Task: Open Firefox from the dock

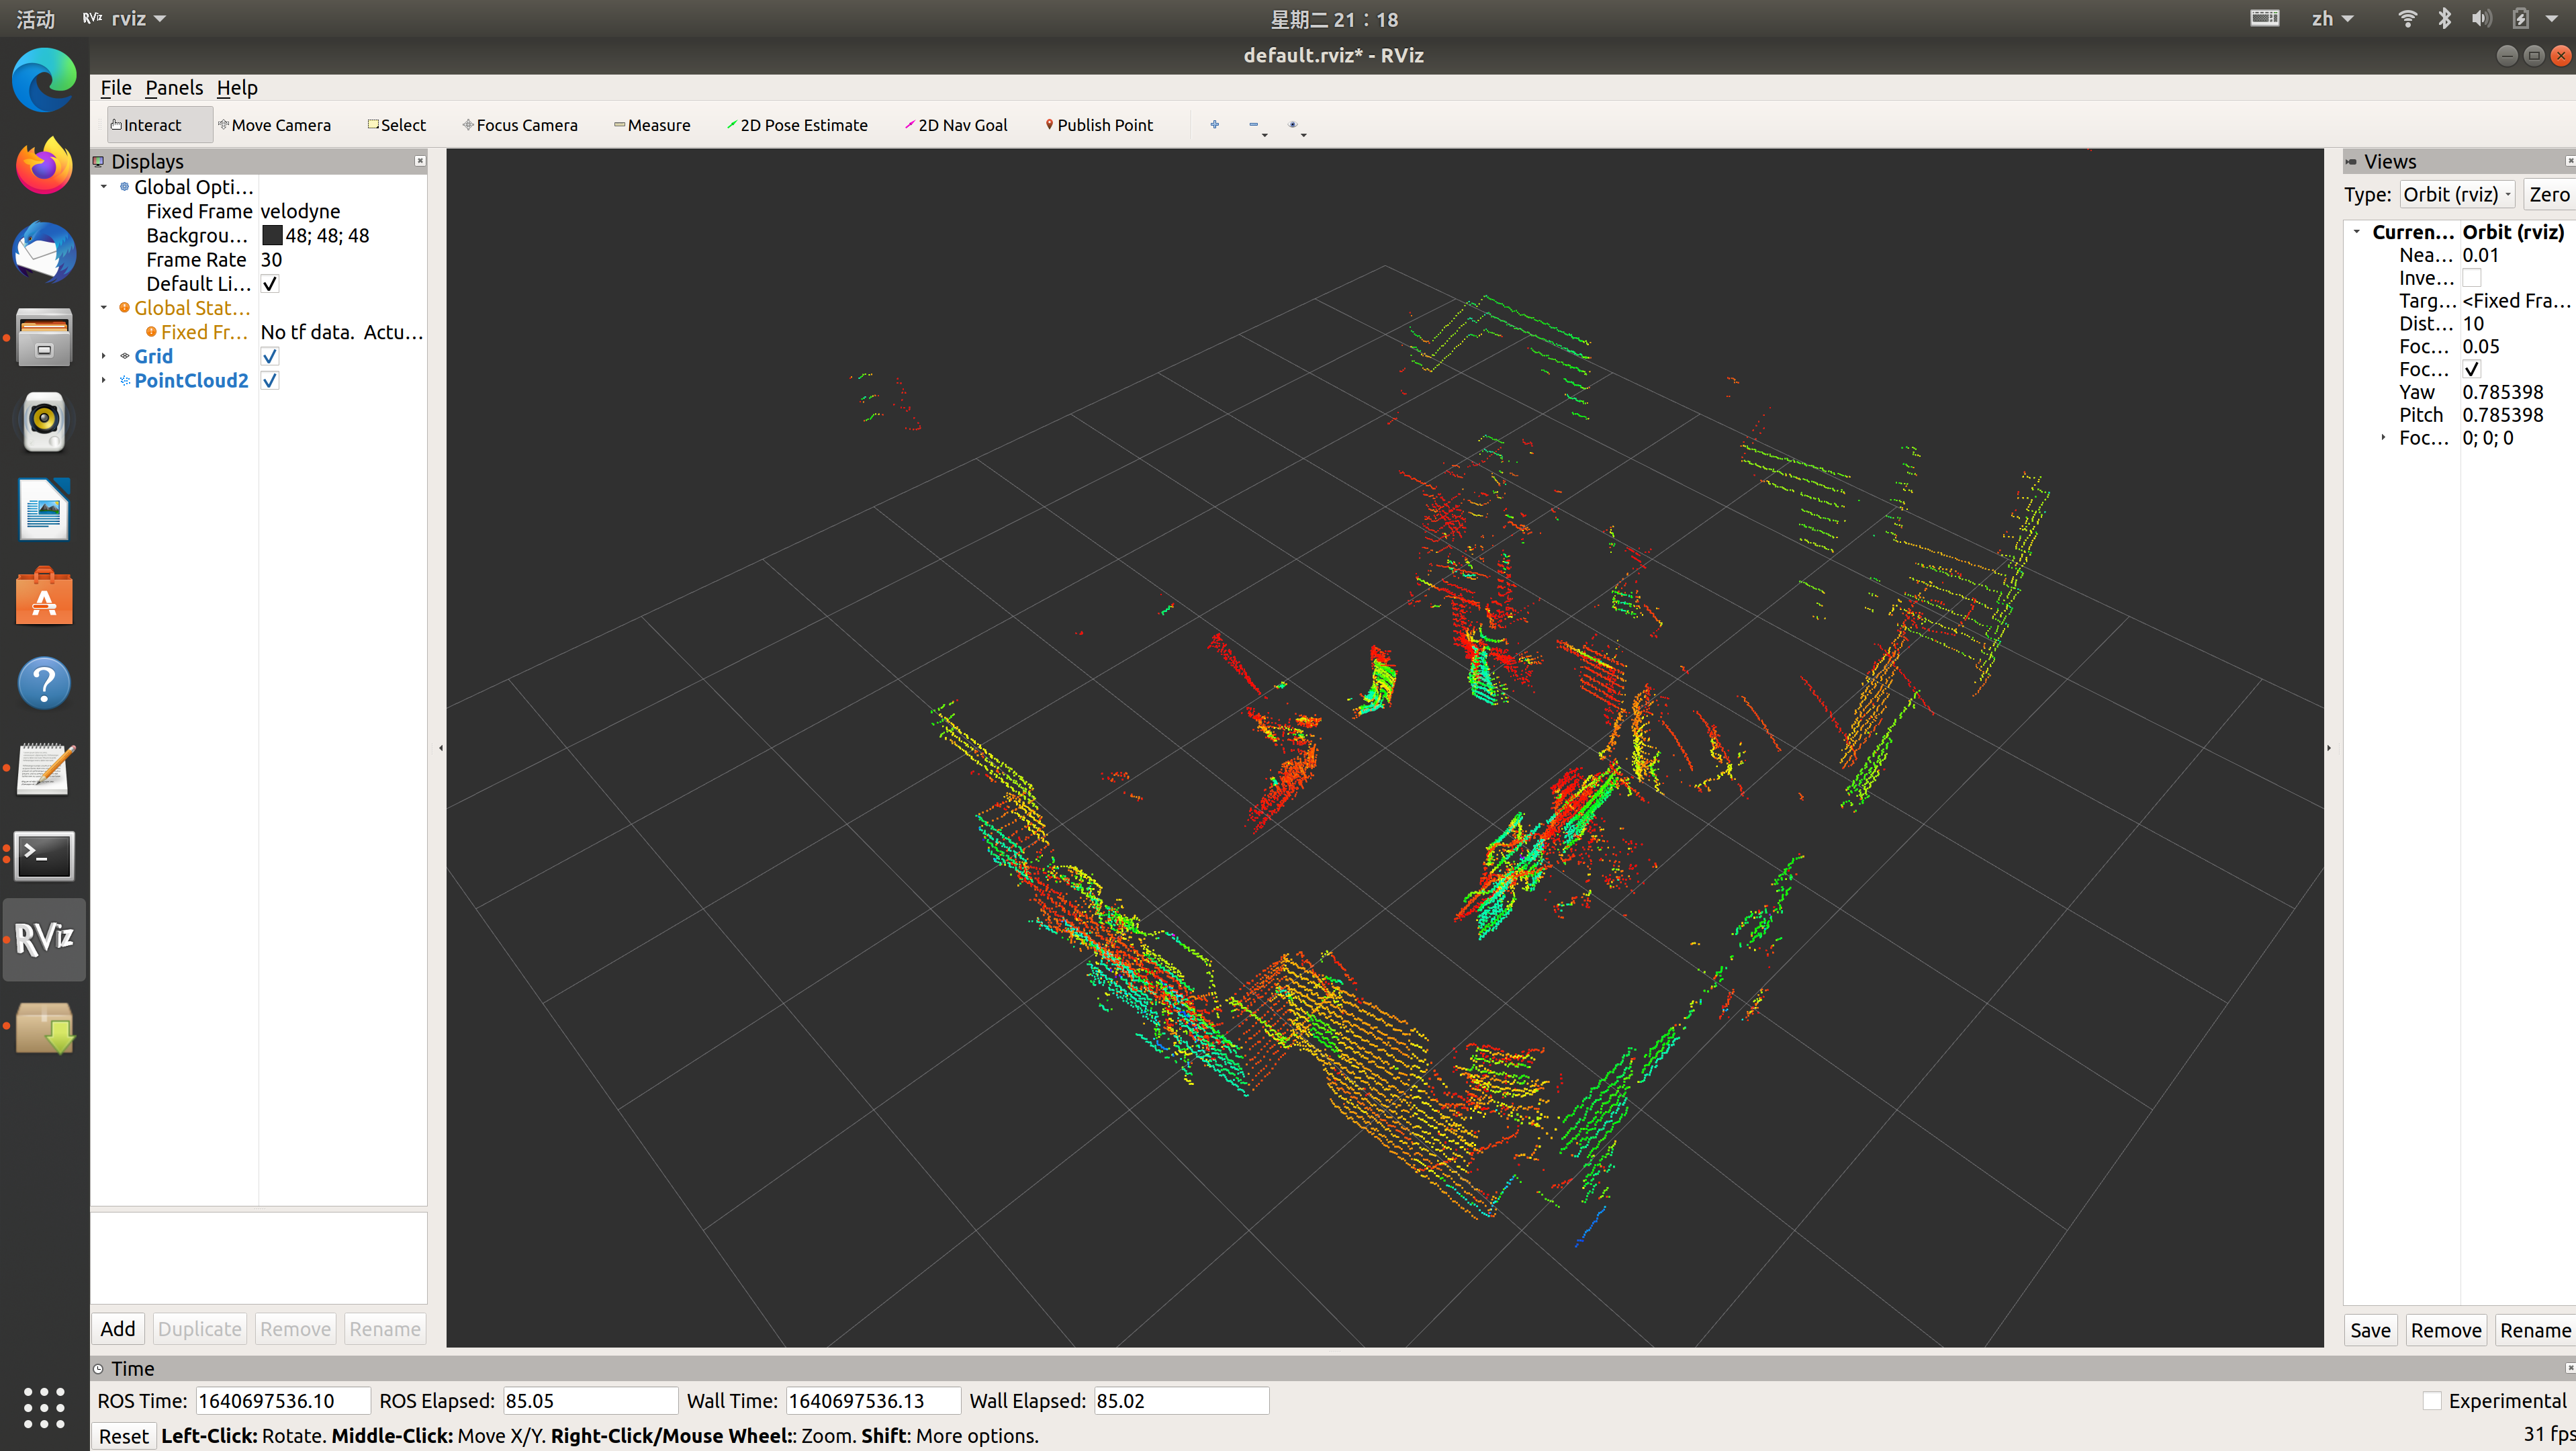Action: (44, 166)
